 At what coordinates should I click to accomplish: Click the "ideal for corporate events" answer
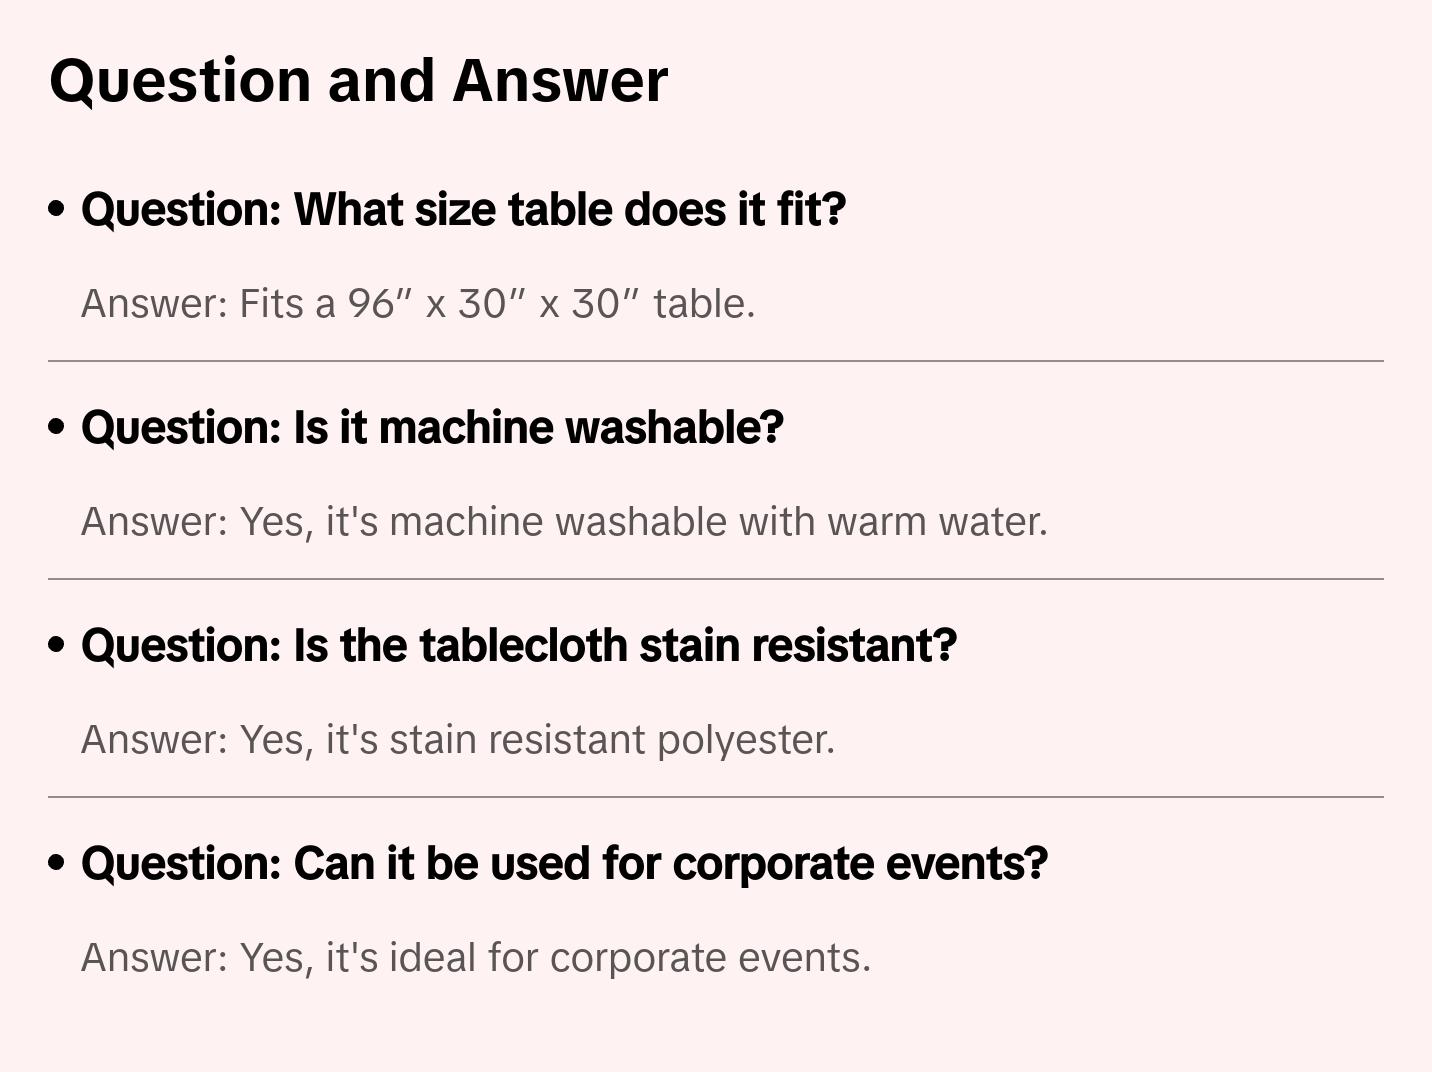pyautogui.click(x=476, y=958)
